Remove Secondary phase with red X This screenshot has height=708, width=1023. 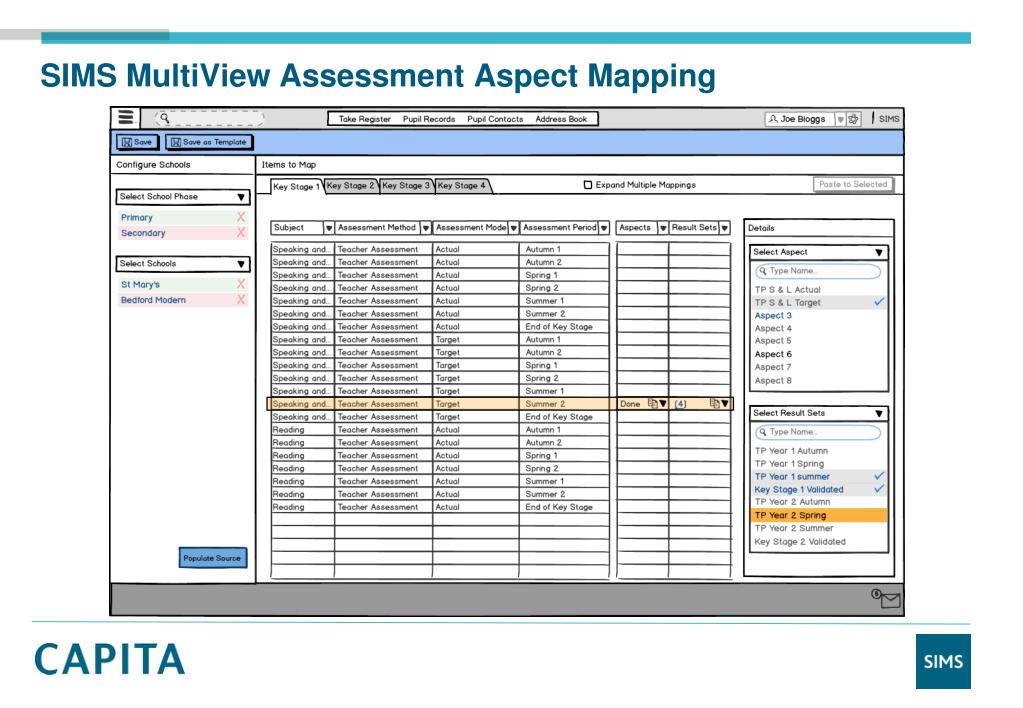tap(241, 233)
